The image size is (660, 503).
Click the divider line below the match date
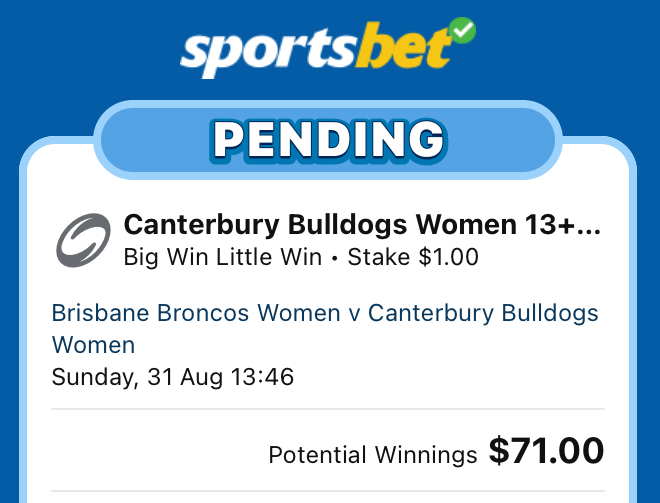click(x=328, y=409)
